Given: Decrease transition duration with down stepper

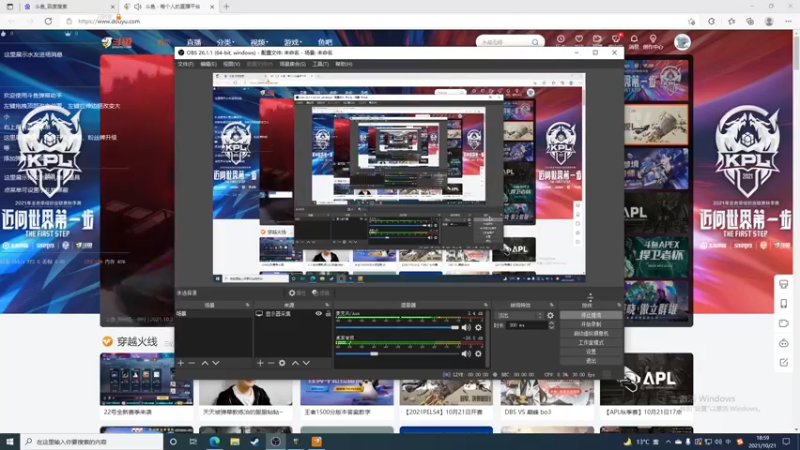Looking at the screenshot, I should pos(551,327).
